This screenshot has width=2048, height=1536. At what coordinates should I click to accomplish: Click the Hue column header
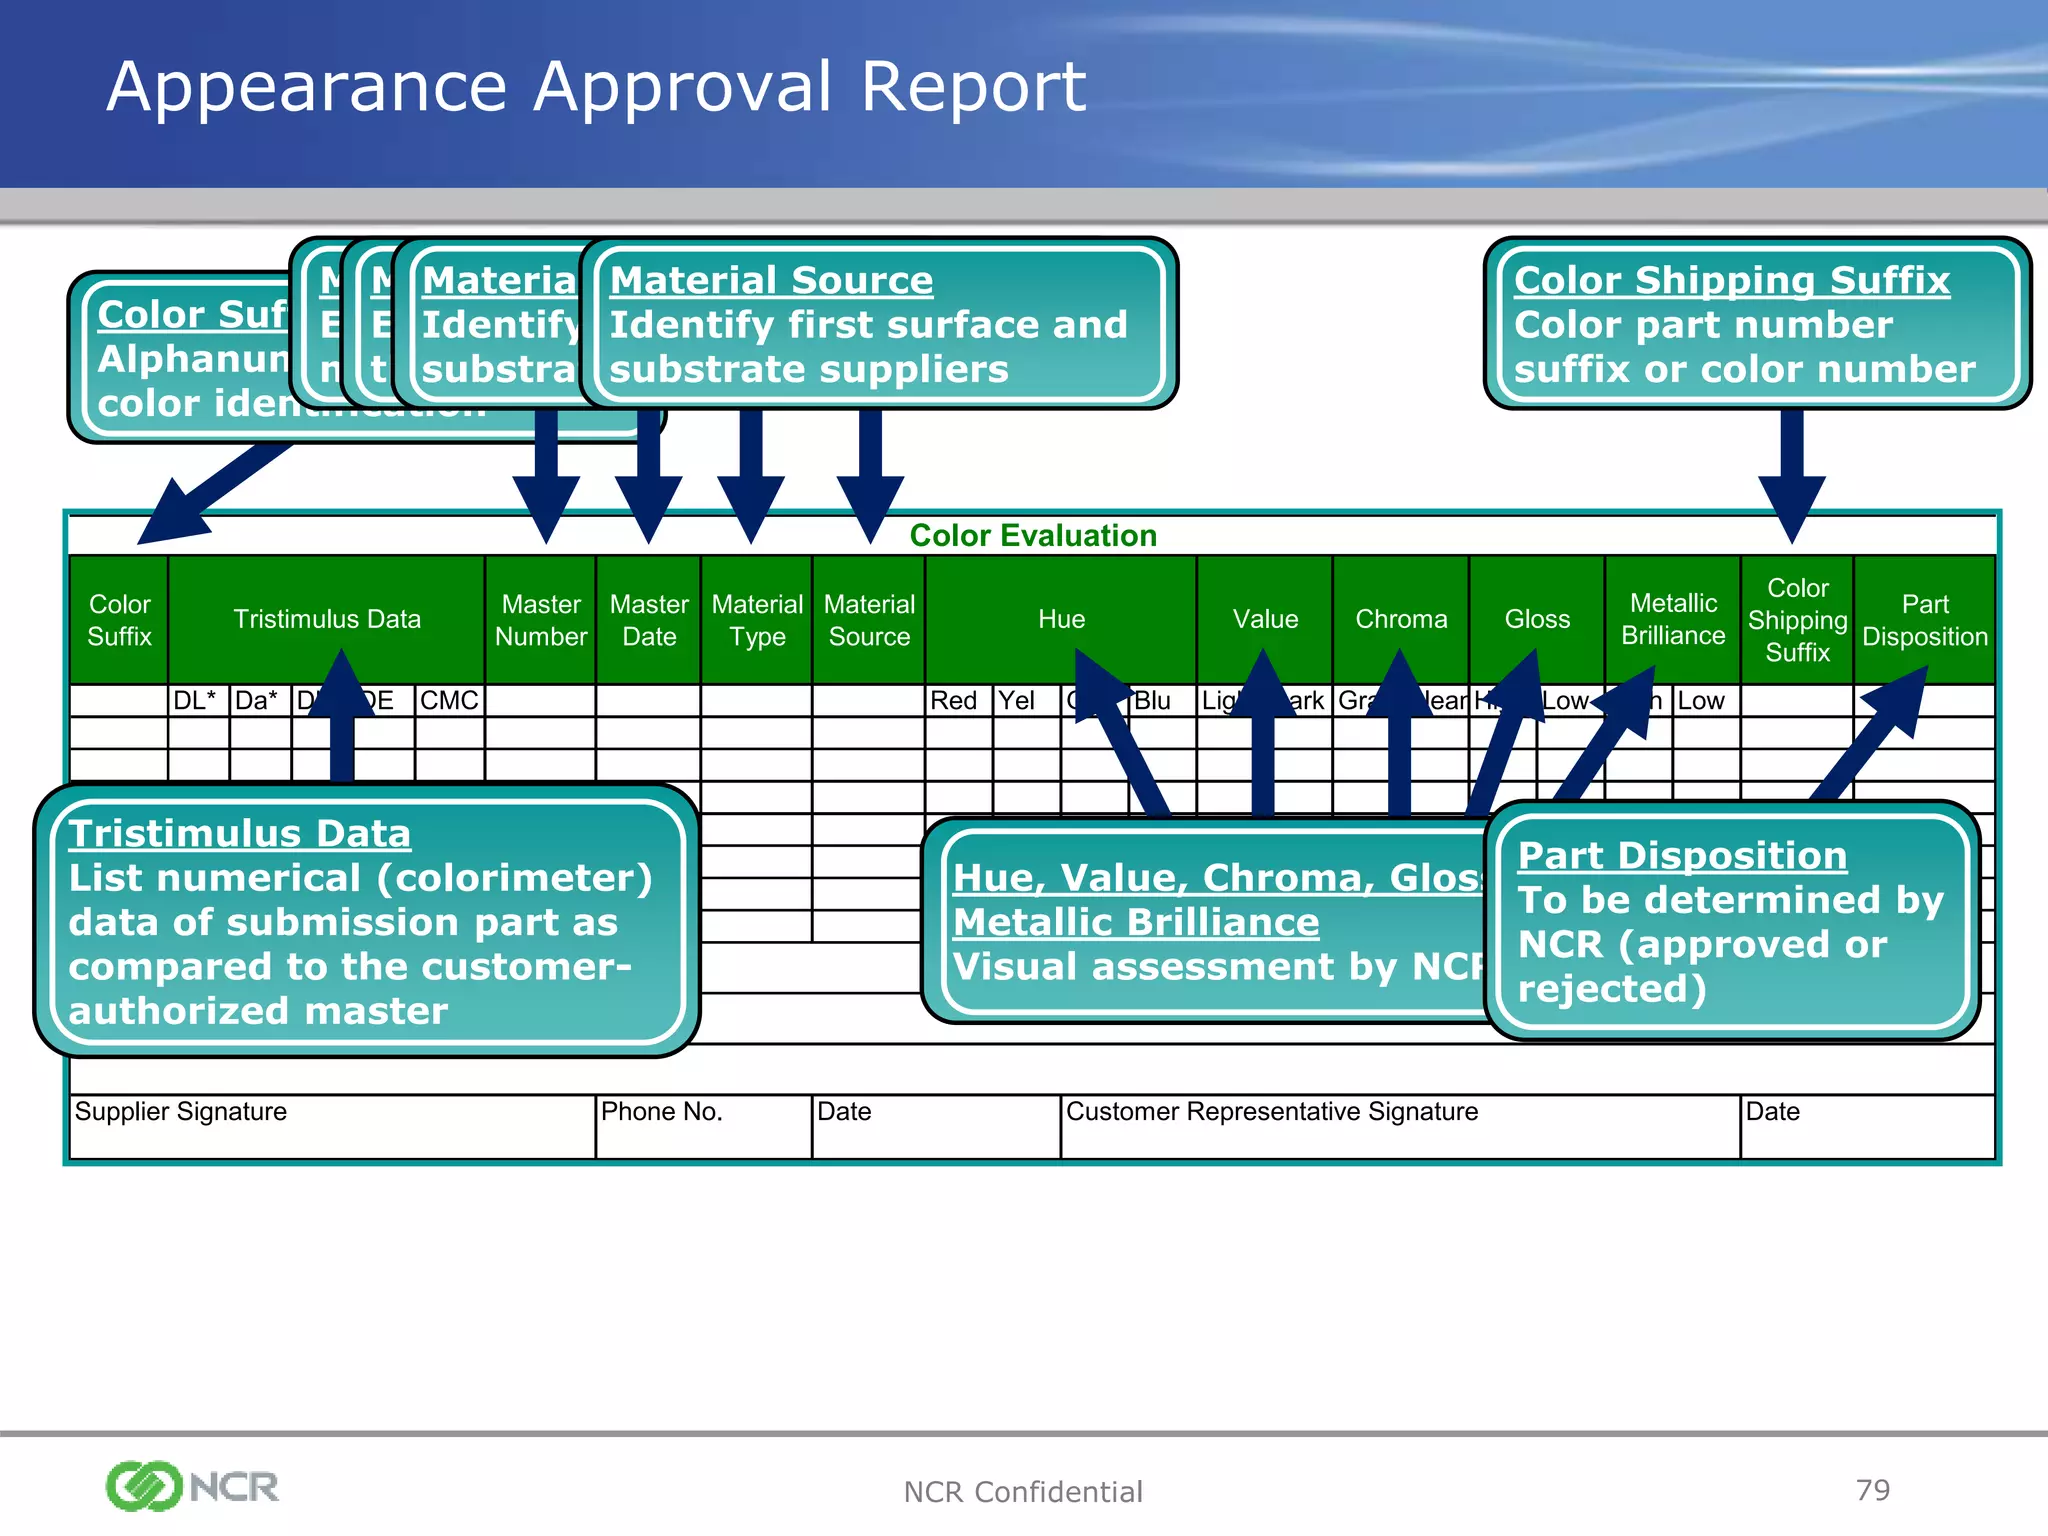pyautogui.click(x=1061, y=620)
